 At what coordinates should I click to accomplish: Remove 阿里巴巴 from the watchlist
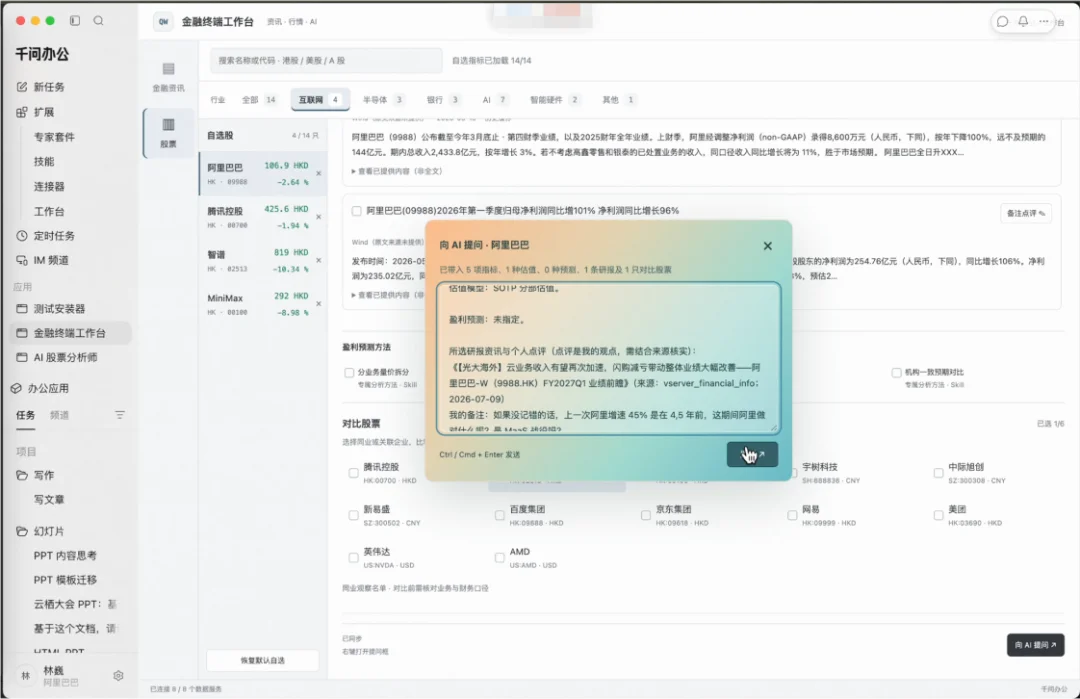318,174
